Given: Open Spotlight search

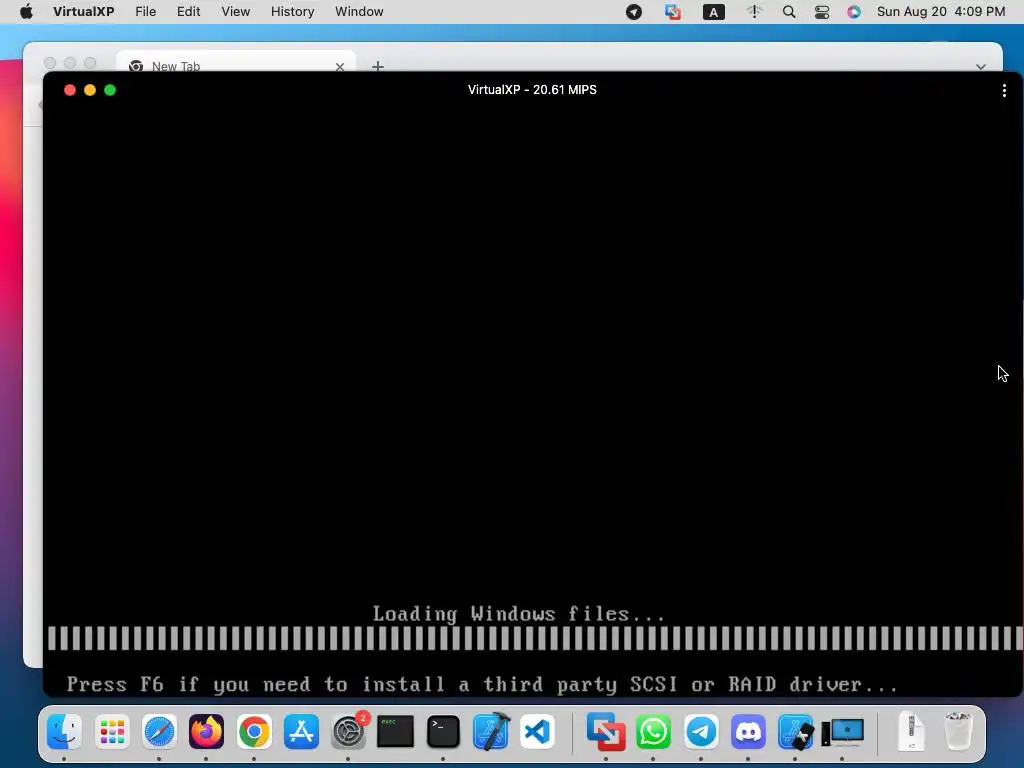Looking at the screenshot, I should pyautogui.click(x=789, y=12).
